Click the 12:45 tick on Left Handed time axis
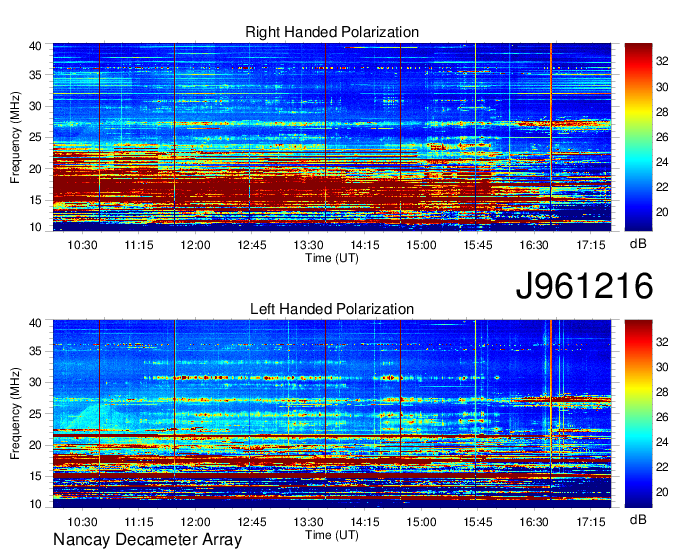 [x=252, y=522]
